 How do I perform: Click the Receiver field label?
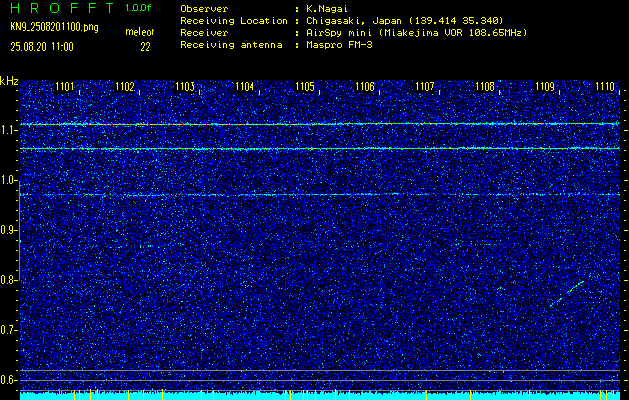tap(204, 32)
